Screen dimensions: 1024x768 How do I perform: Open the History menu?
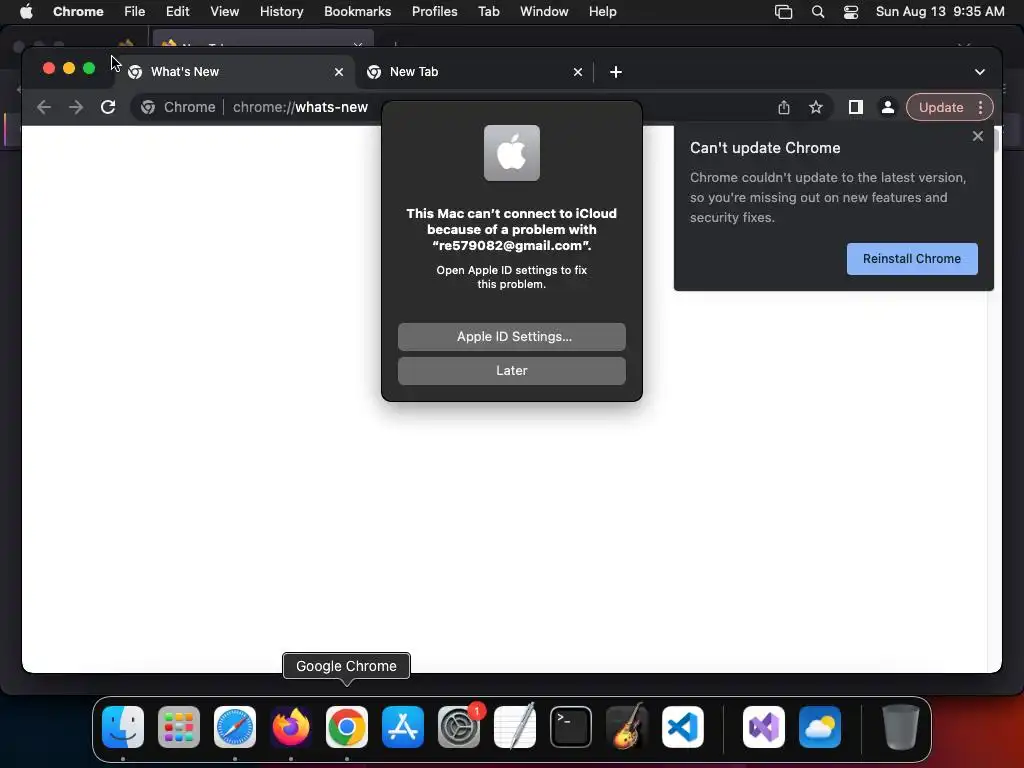[281, 12]
